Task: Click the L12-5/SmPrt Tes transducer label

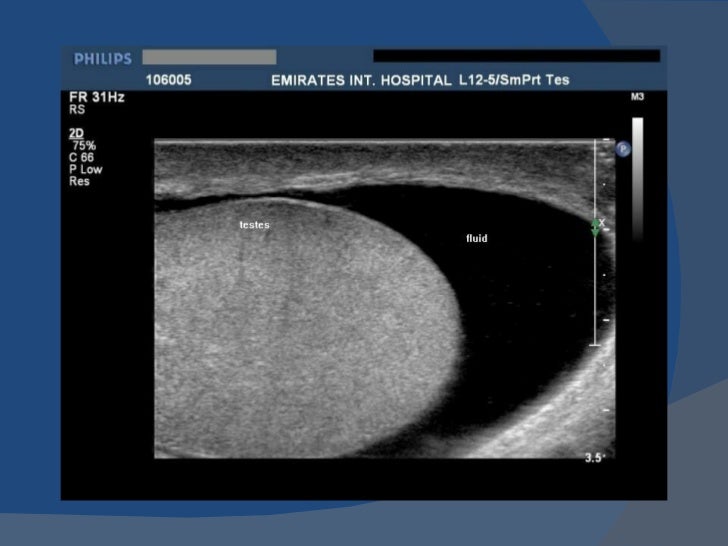Action: tap(514, 80)
